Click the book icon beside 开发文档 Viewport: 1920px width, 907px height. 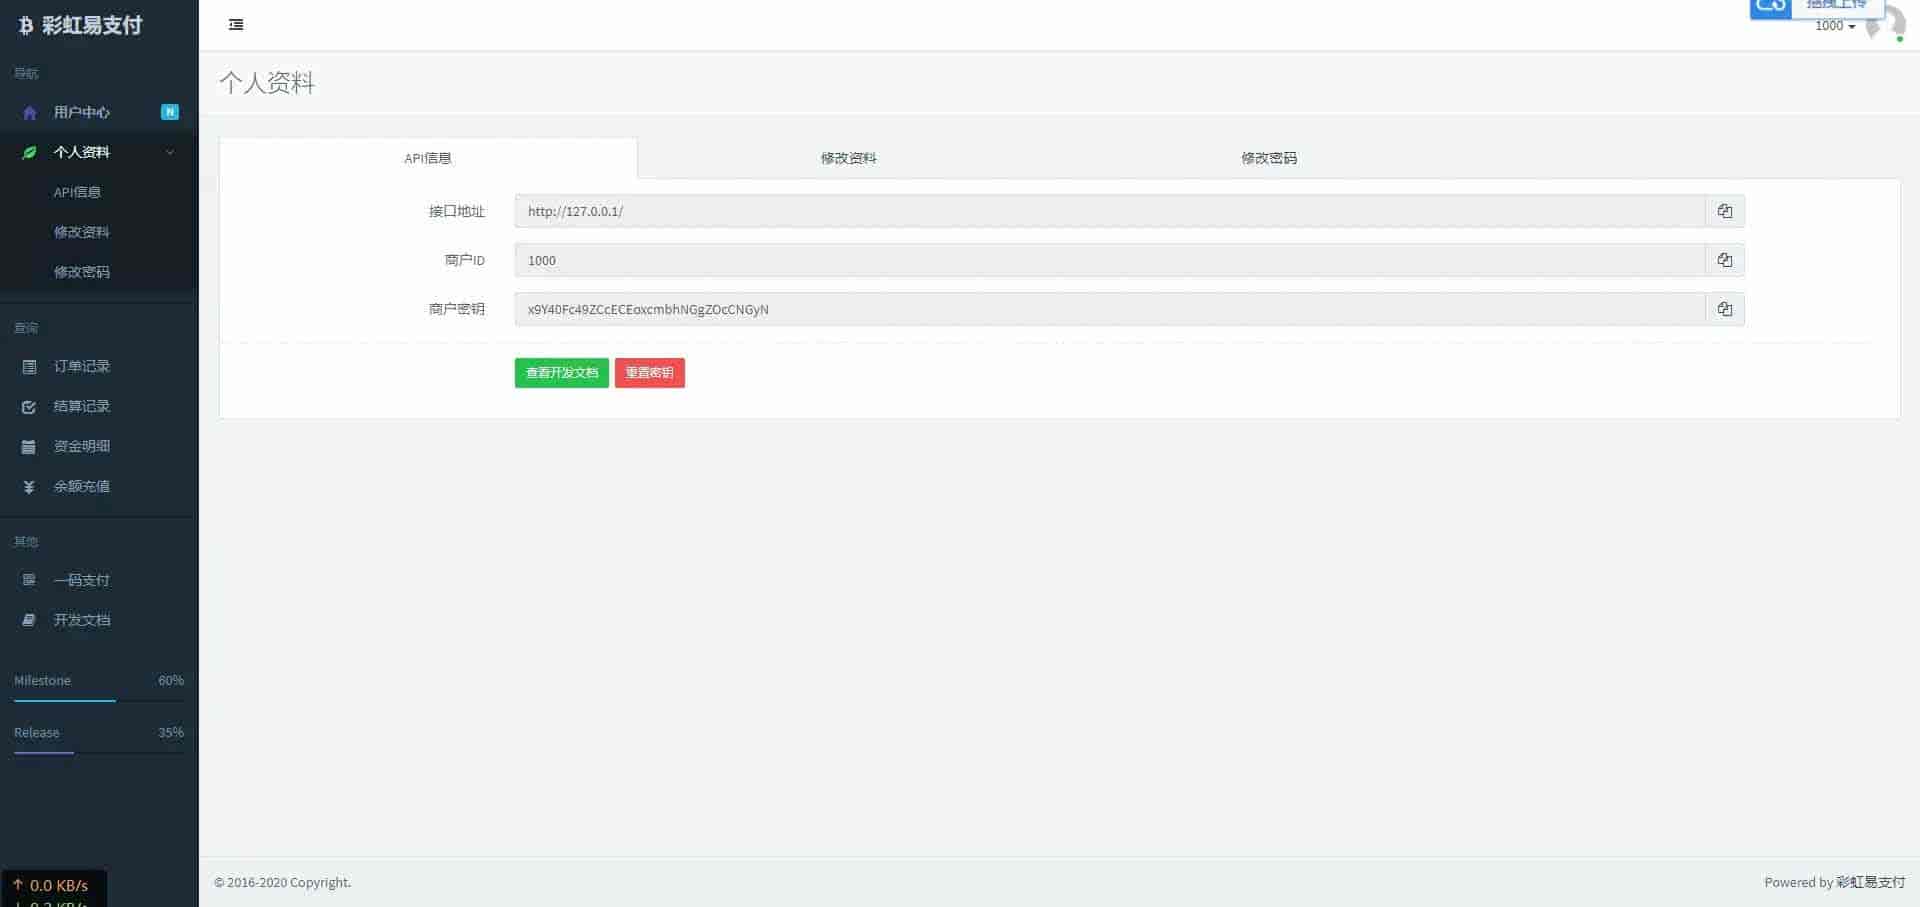pos(29,620)
